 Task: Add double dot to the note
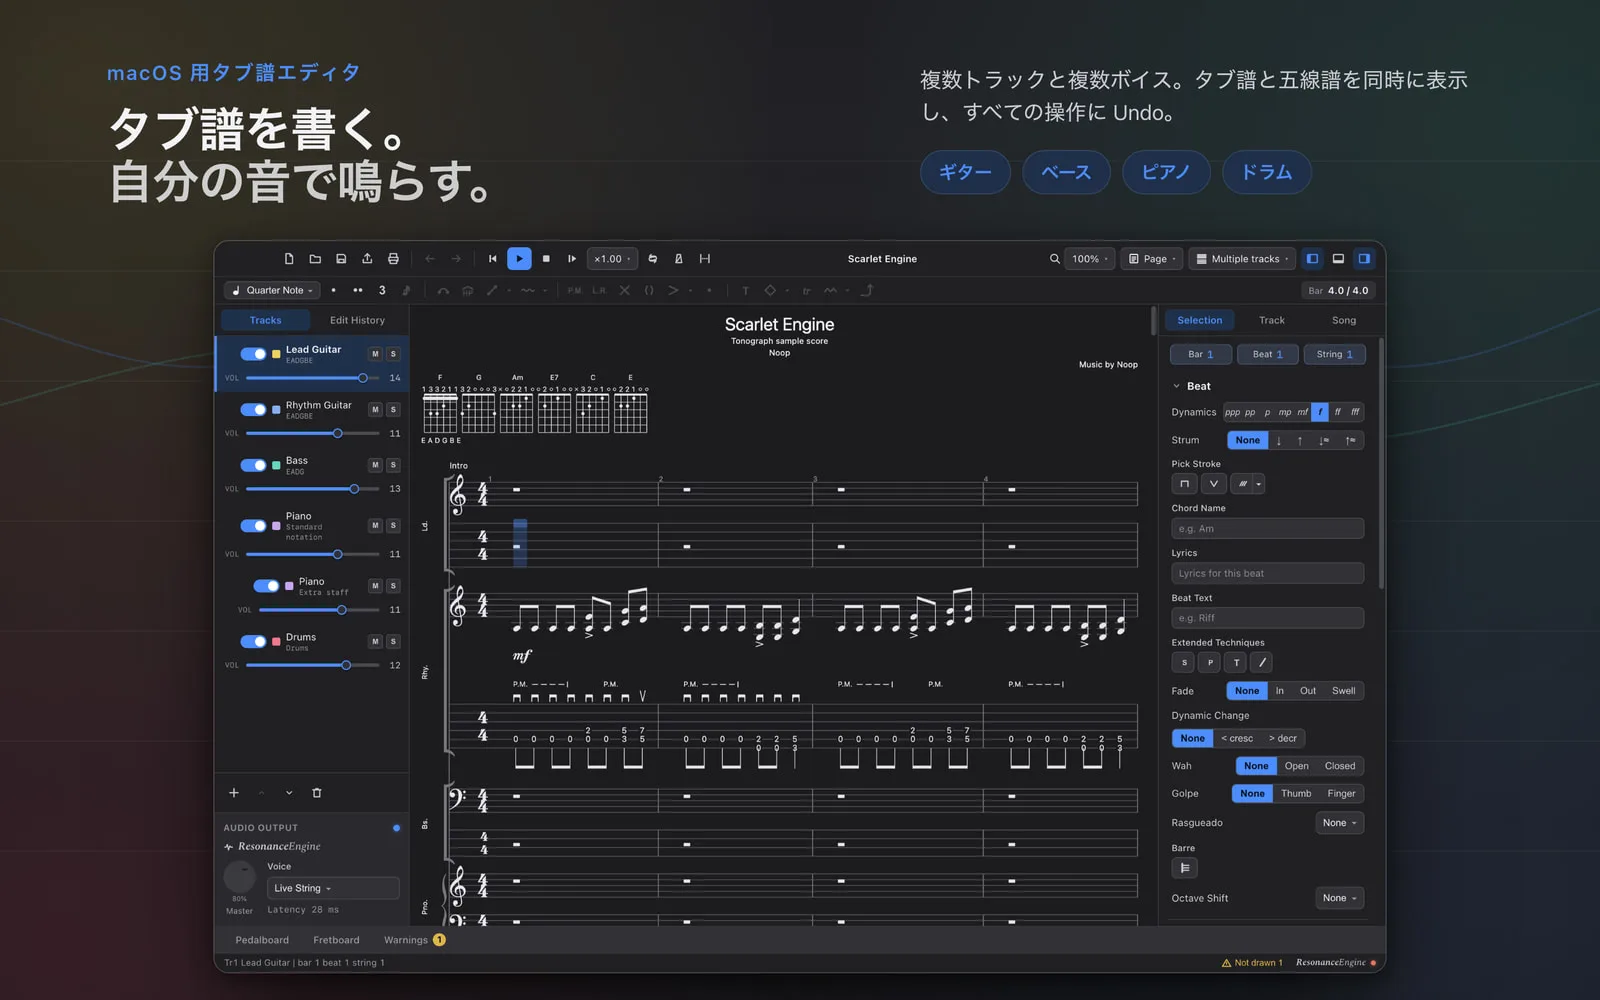(358, 291)
